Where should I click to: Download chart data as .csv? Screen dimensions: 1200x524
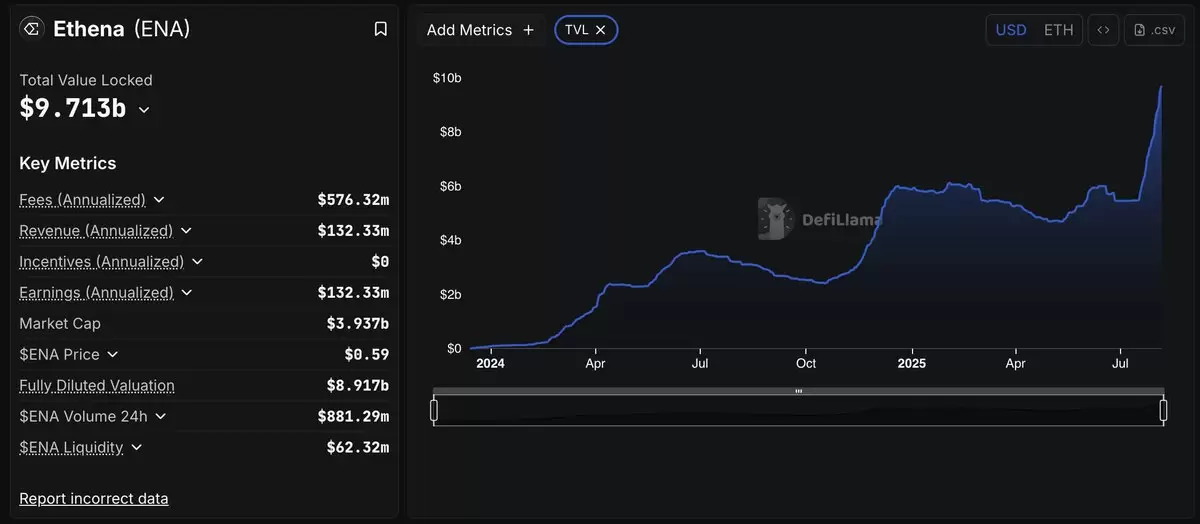pos(1154,30)
